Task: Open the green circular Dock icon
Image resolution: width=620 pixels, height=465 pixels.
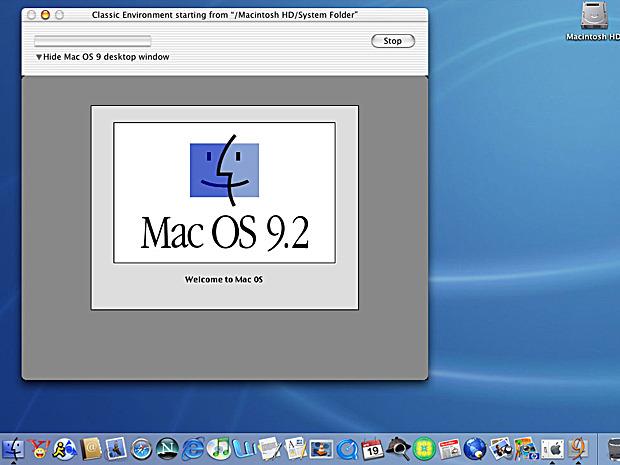Action: pyautogui.click(x=424, y=449)
